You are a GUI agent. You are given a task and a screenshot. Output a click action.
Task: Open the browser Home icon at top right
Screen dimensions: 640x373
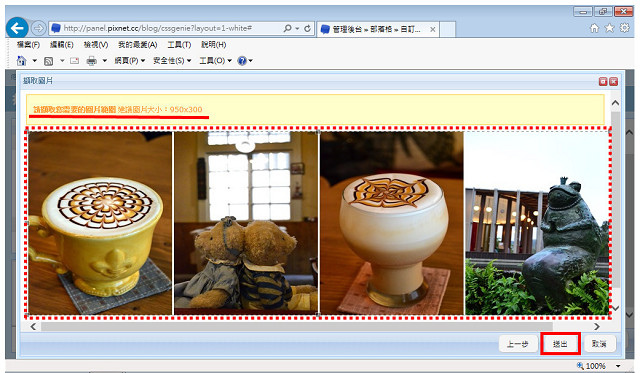click(594, 28)
